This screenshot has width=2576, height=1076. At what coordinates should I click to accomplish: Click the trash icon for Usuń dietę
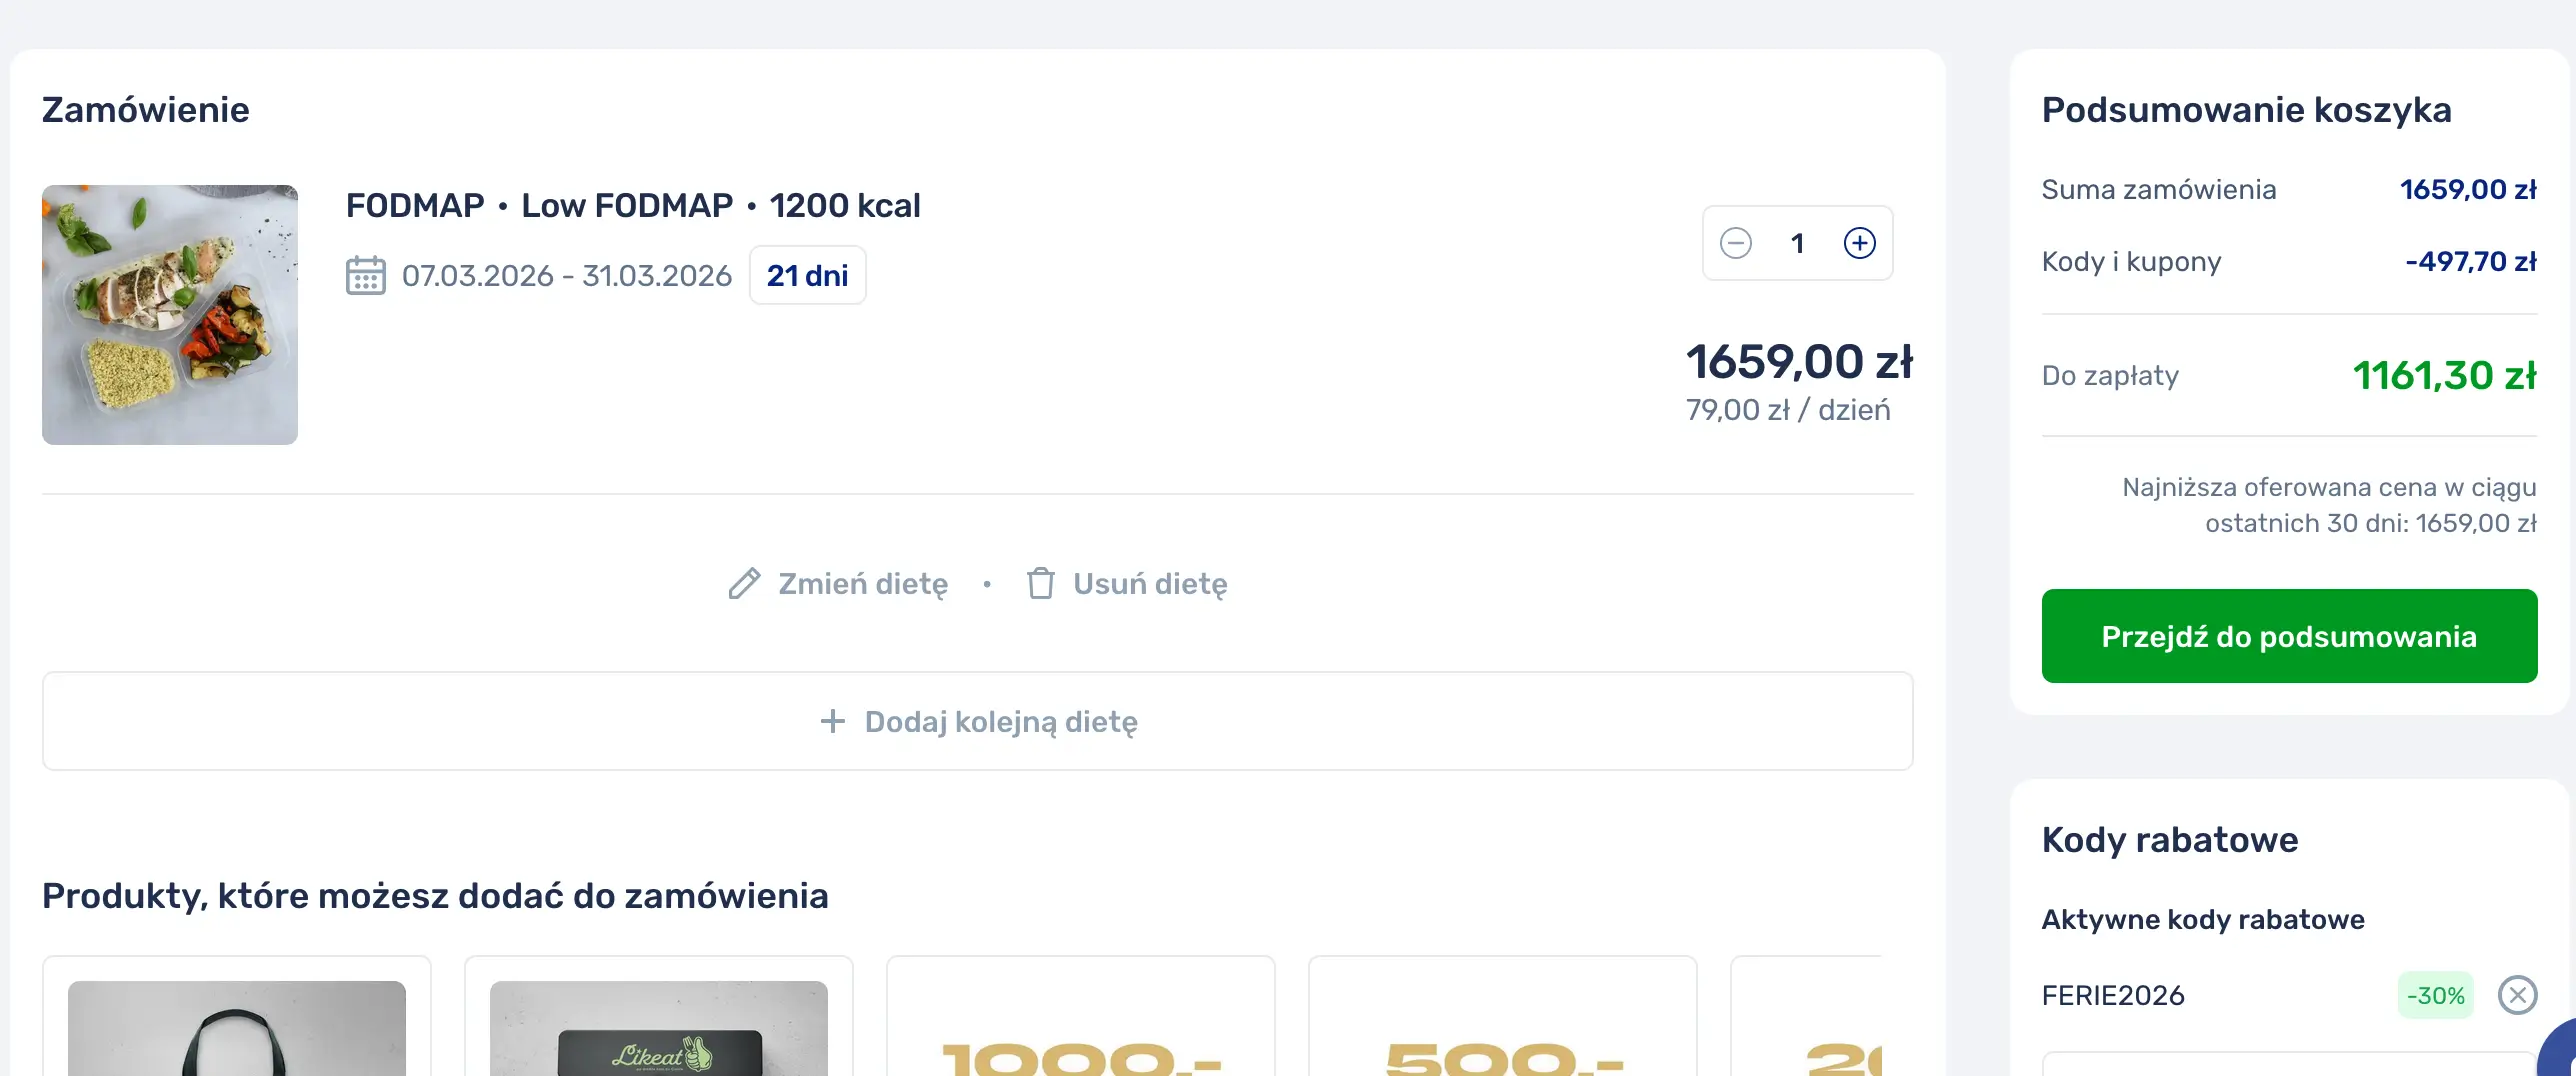click(1040, 583)
